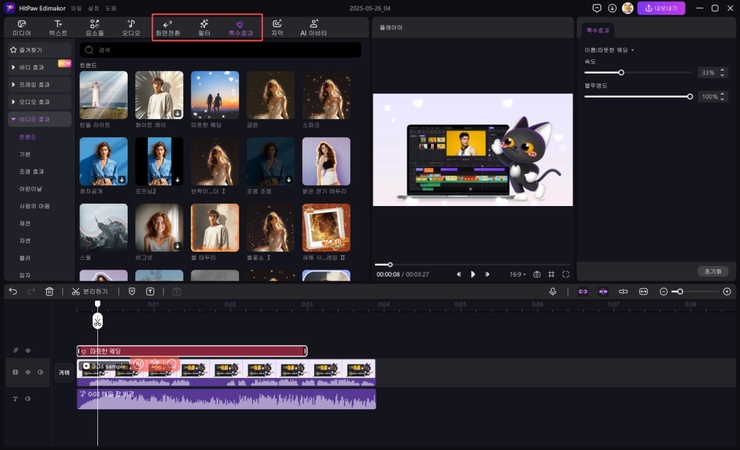This screenshot has width=740, height=450.
Task: Click the undo arrow in the timeline toolbar
Action: 13,291
